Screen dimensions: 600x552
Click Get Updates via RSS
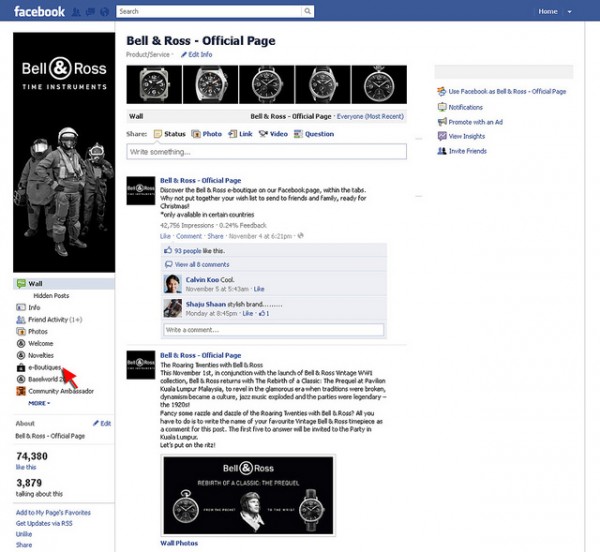(44, 523)
